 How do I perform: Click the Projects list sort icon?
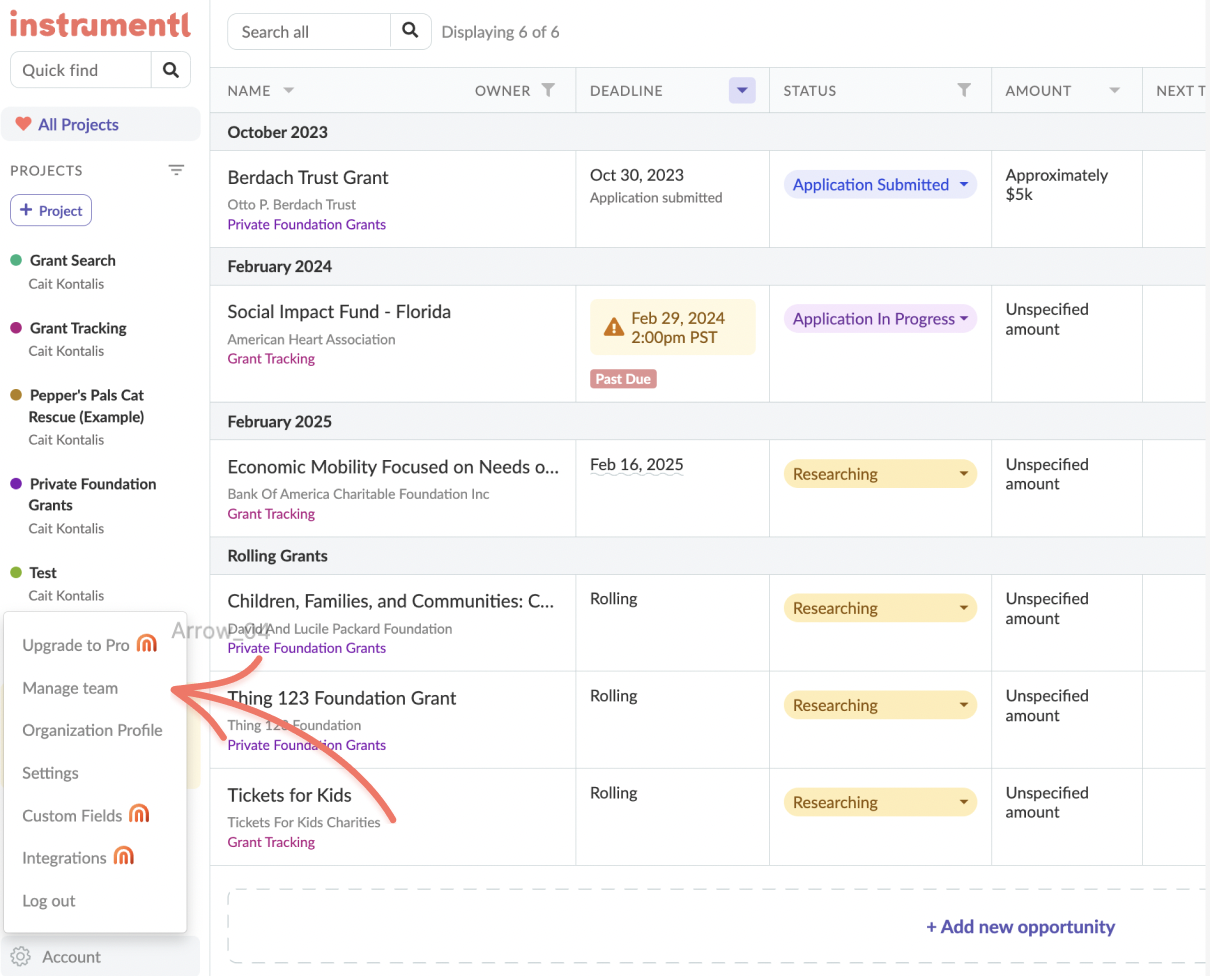point(176,170)
